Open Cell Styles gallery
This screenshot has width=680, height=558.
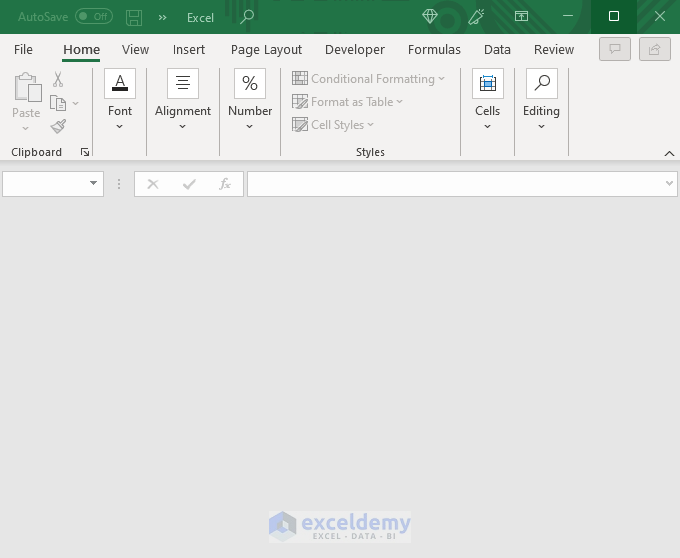tap(333, 125)
